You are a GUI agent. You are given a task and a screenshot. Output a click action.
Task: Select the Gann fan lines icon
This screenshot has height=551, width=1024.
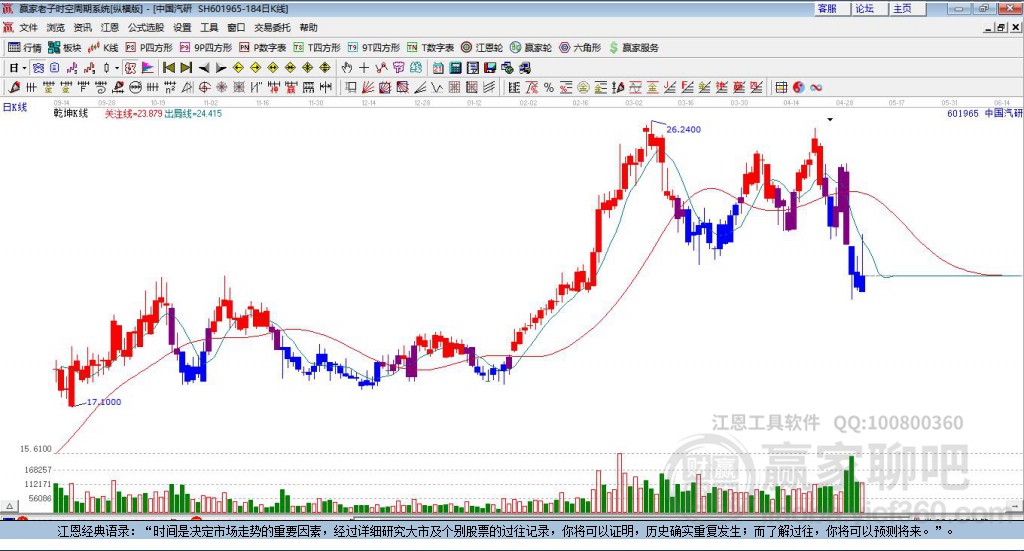pyautogui.click(x=368, y=87)
